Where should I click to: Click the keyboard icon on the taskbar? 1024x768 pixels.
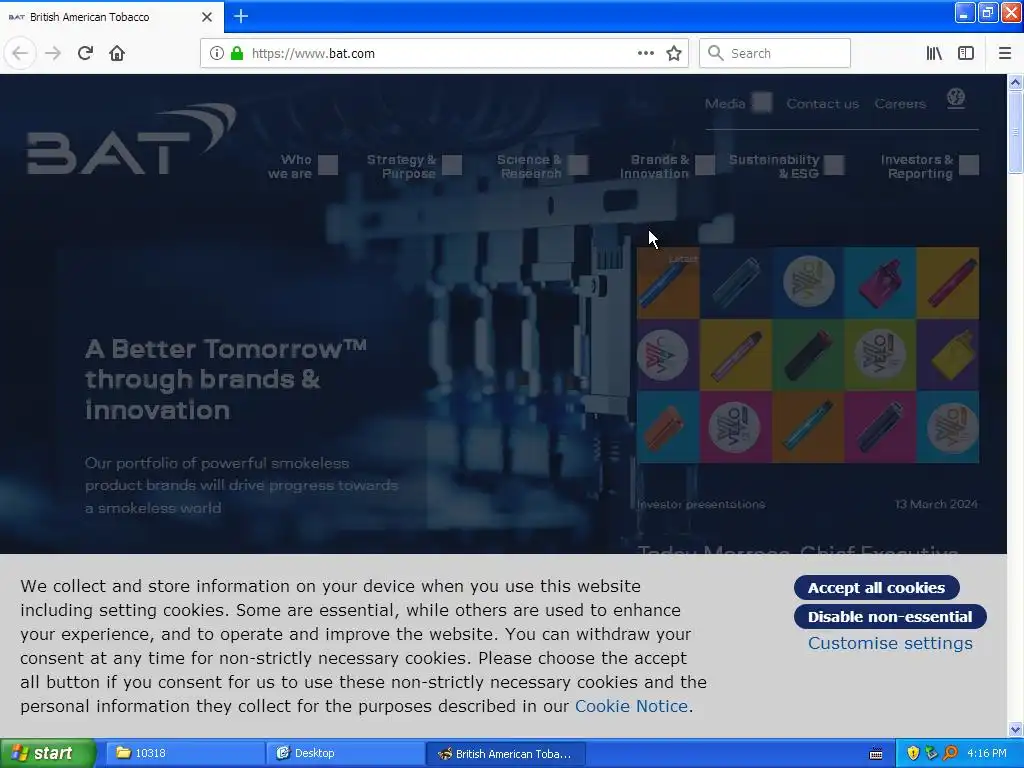pos(876,754)
